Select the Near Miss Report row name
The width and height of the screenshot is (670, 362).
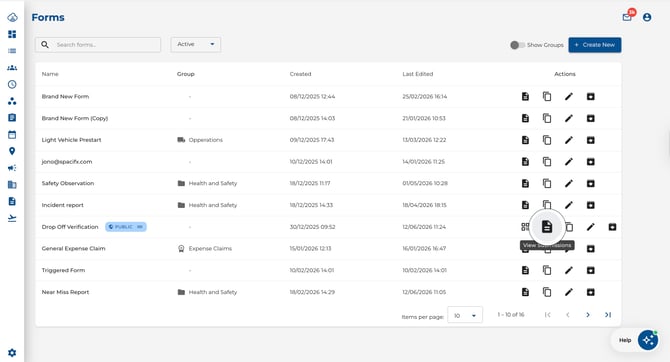[x=65, y=292]
